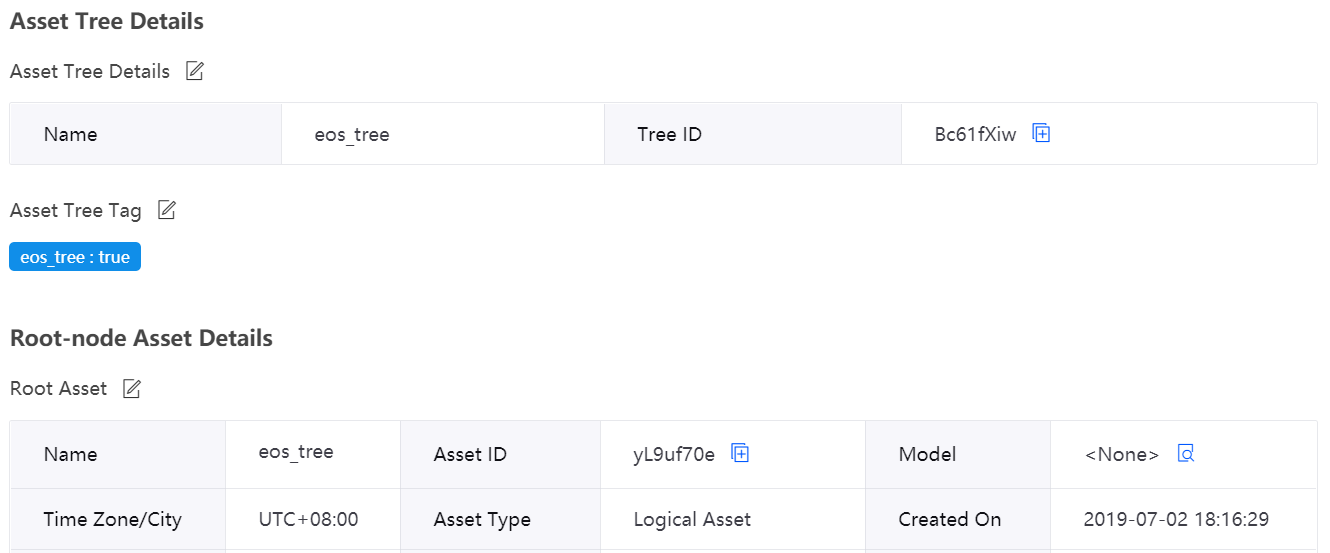Select the Created On timestamp 2019-07-02 18:16:29
This screenshot has width=1330, height=553.
[1176, 519]
